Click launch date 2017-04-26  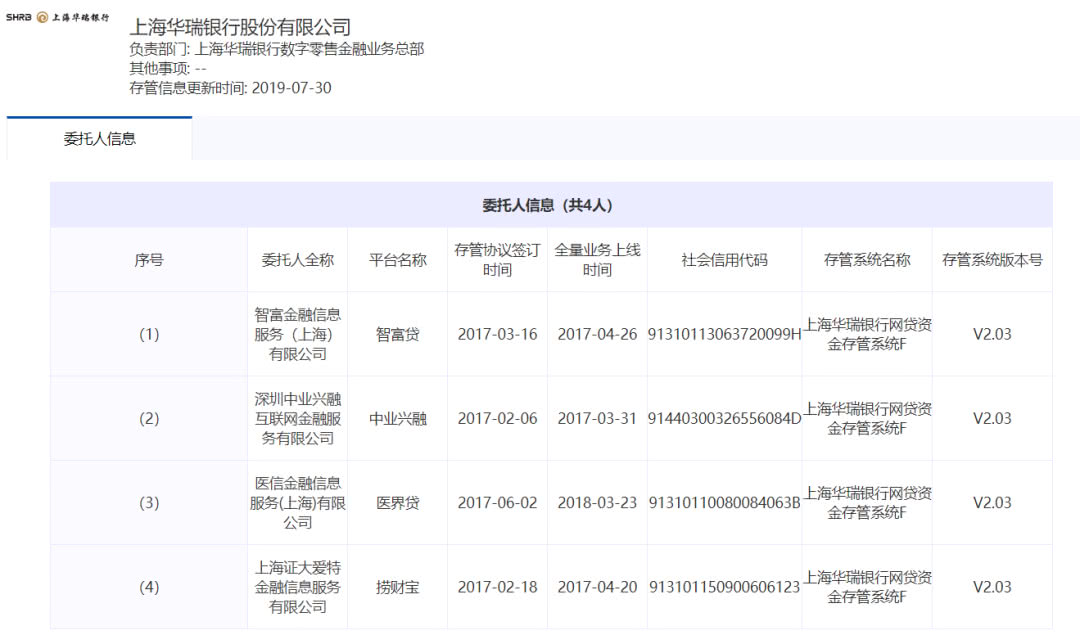click(597, 334)
